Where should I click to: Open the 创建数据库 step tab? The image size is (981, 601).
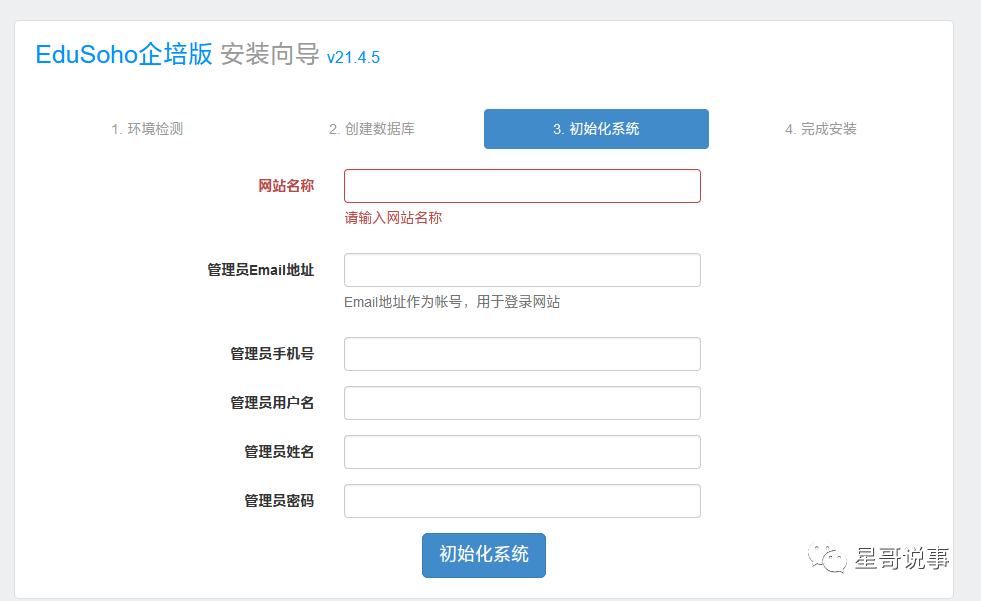click(370, 128)
